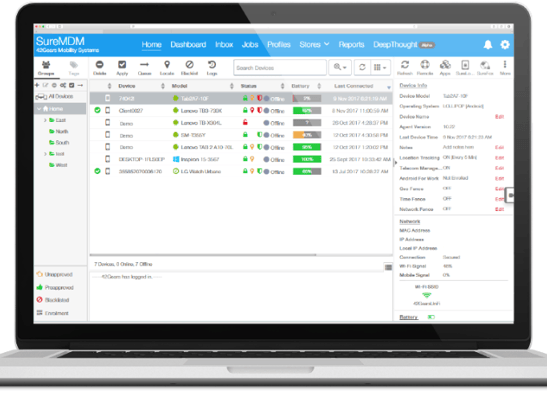Click the green lock on SM-T355Y row
This screenshot has height=393, width=547.
click(x=245, y=135)
